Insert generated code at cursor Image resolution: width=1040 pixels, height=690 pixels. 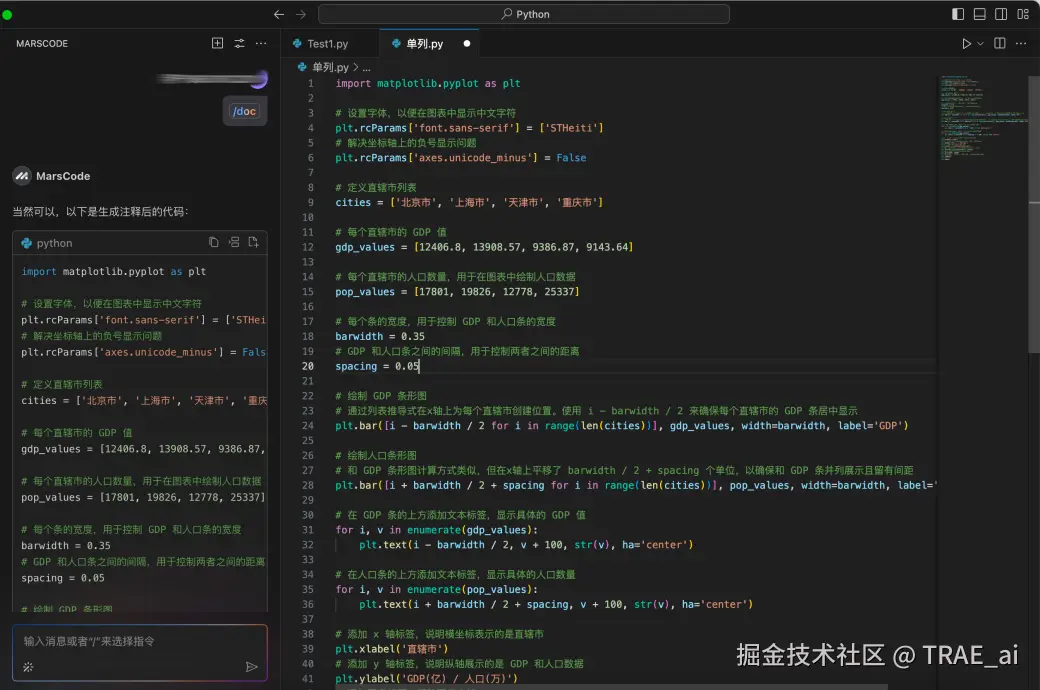pyautogui.click(x=234, y=242)
